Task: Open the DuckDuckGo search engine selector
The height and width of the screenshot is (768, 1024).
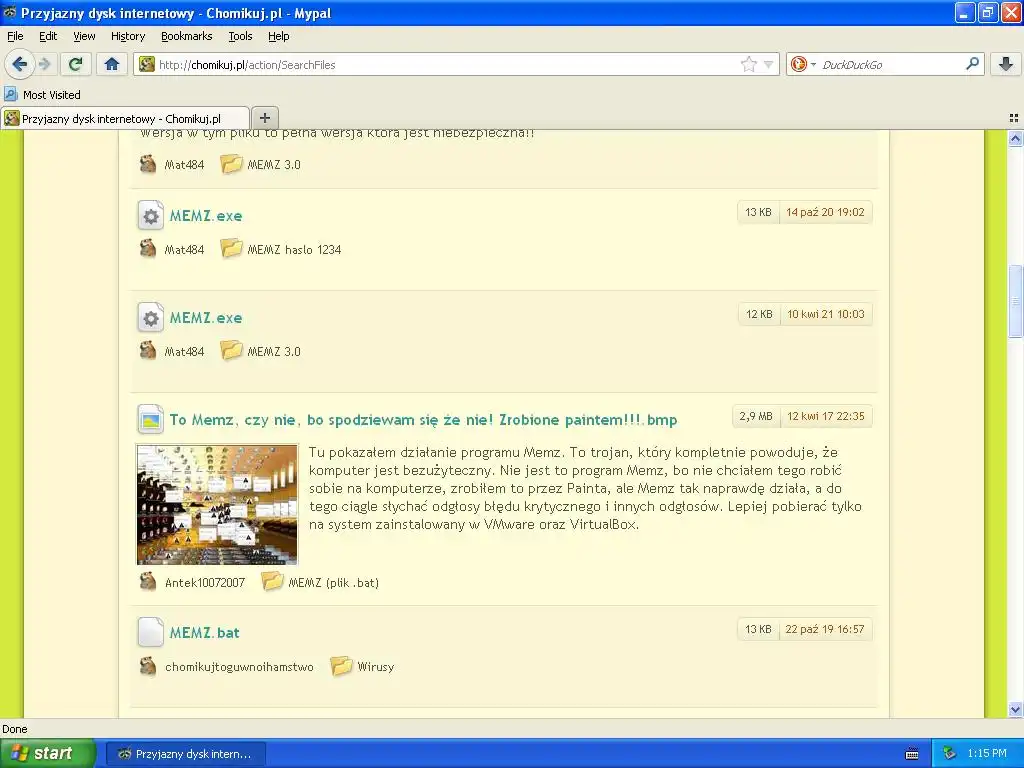Action: pos(802,64)
